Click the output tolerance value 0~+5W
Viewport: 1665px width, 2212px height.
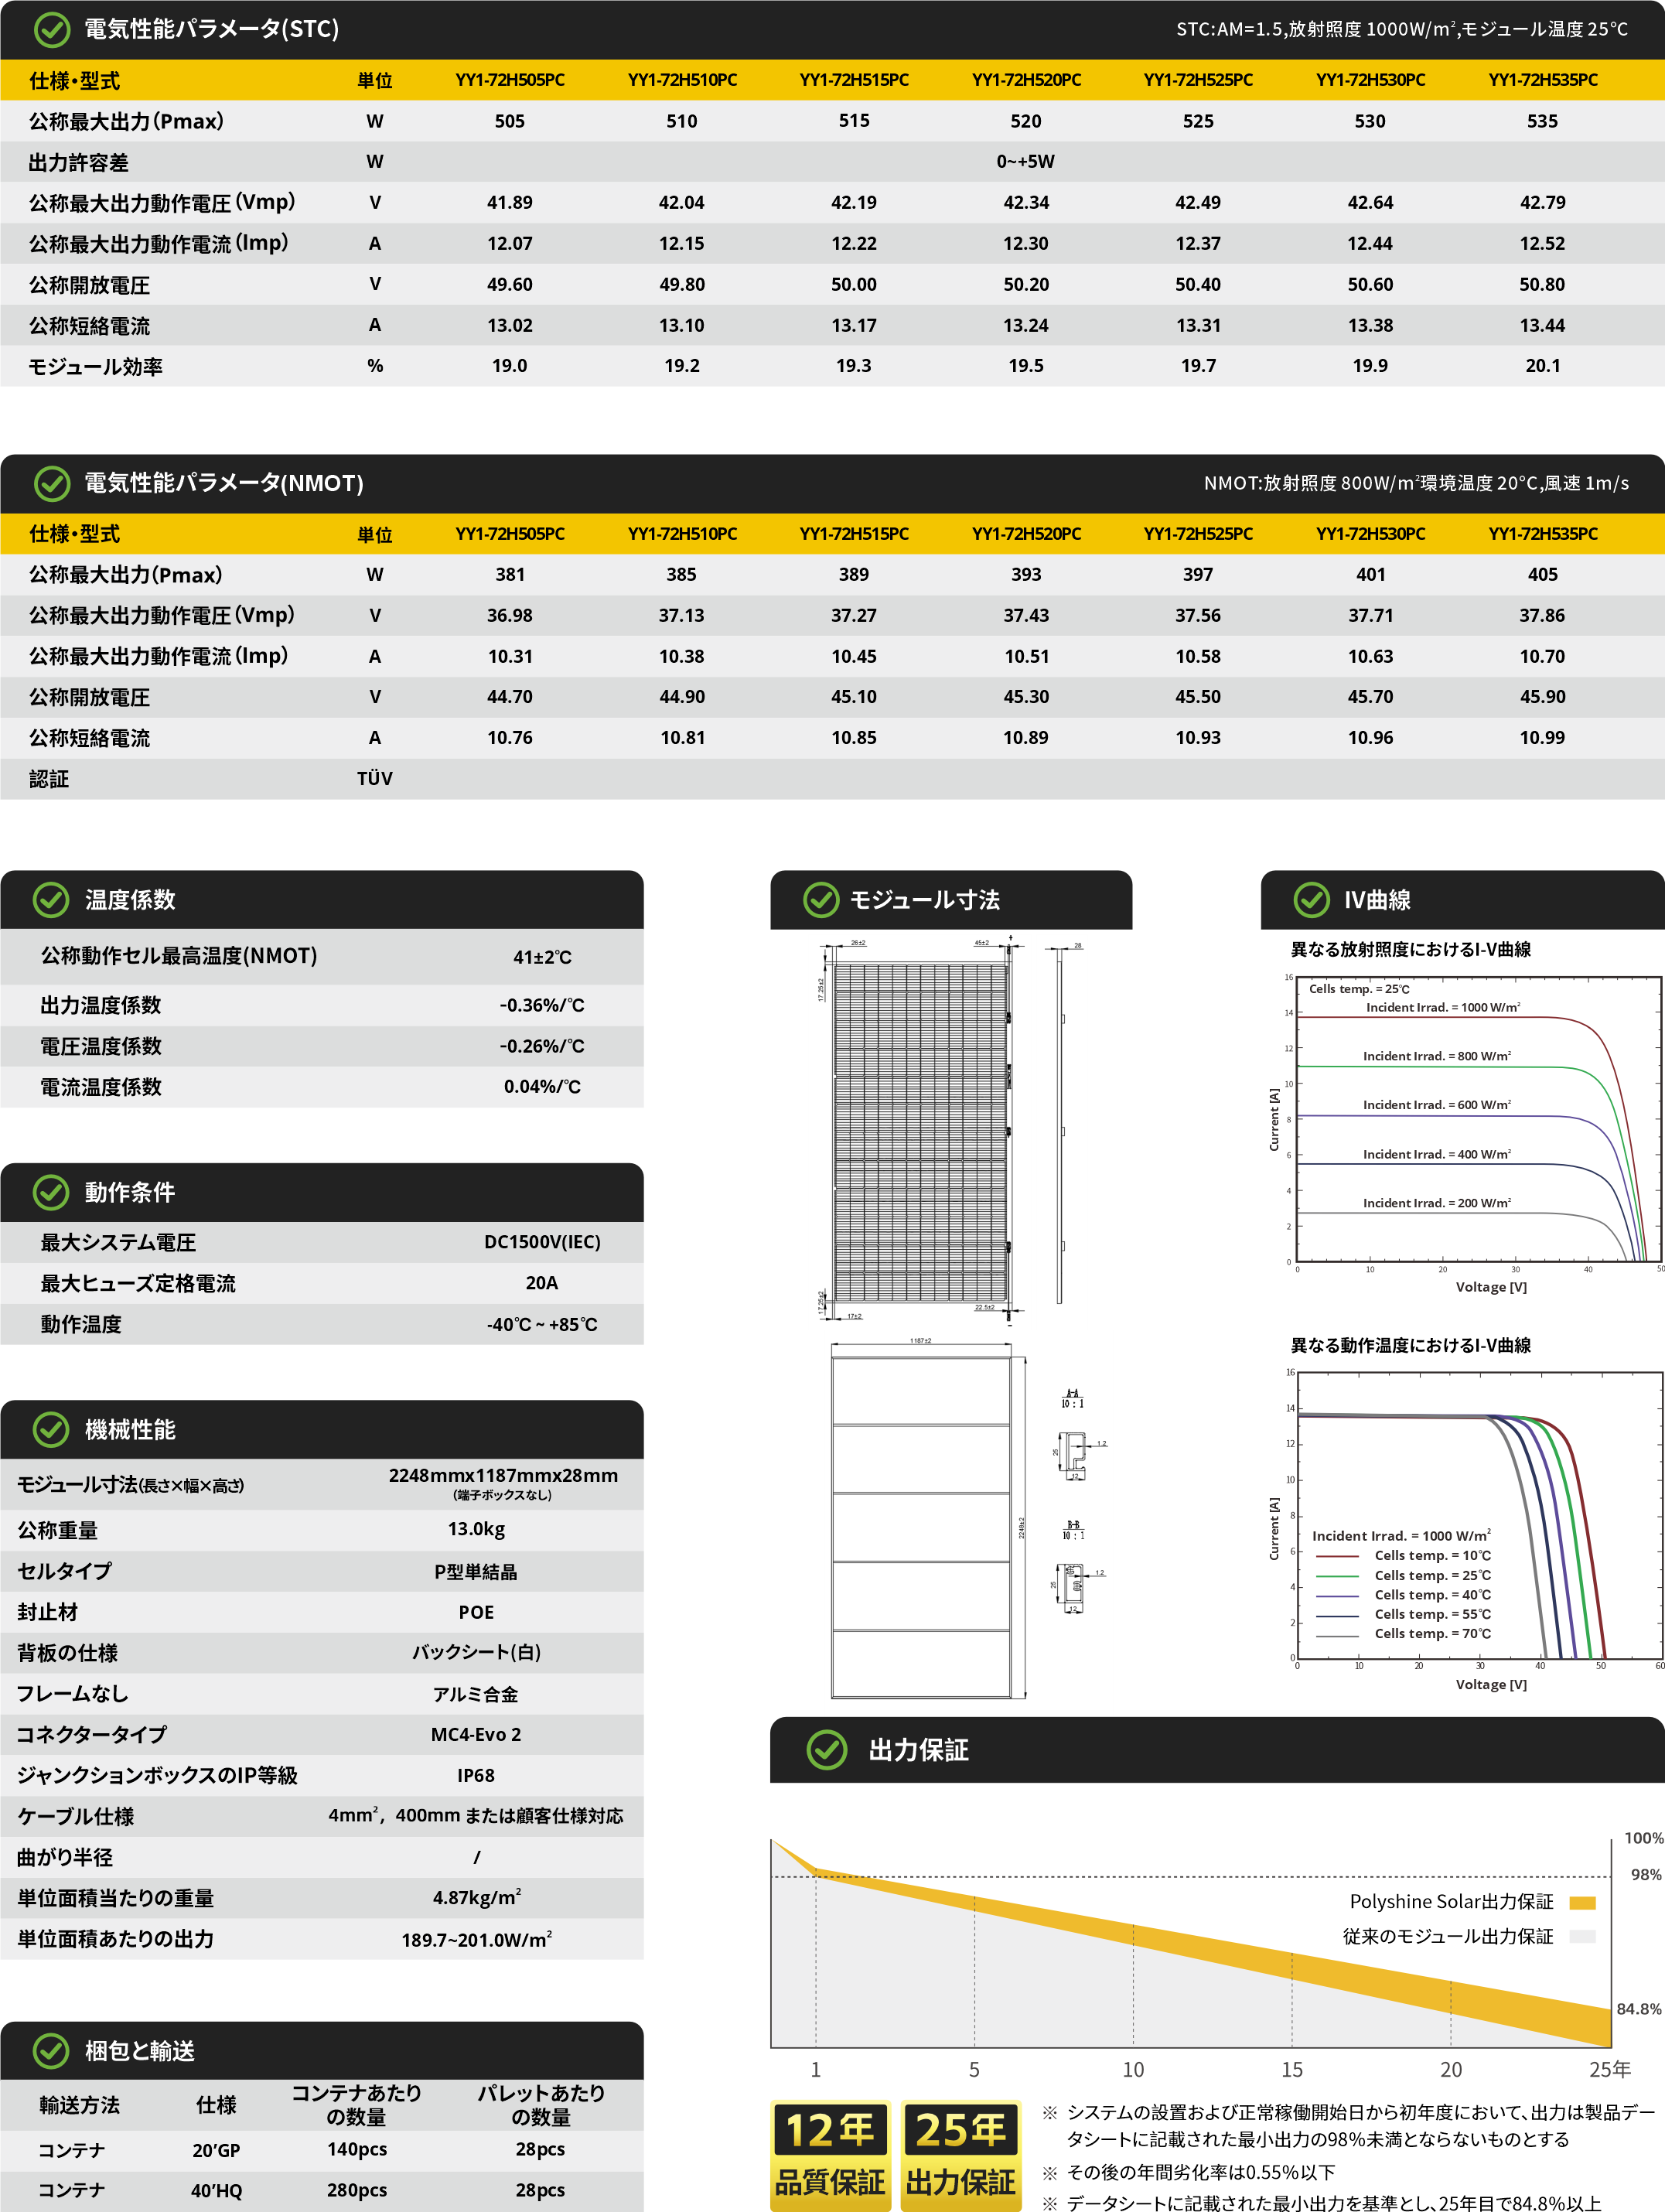coord(1026,162)
